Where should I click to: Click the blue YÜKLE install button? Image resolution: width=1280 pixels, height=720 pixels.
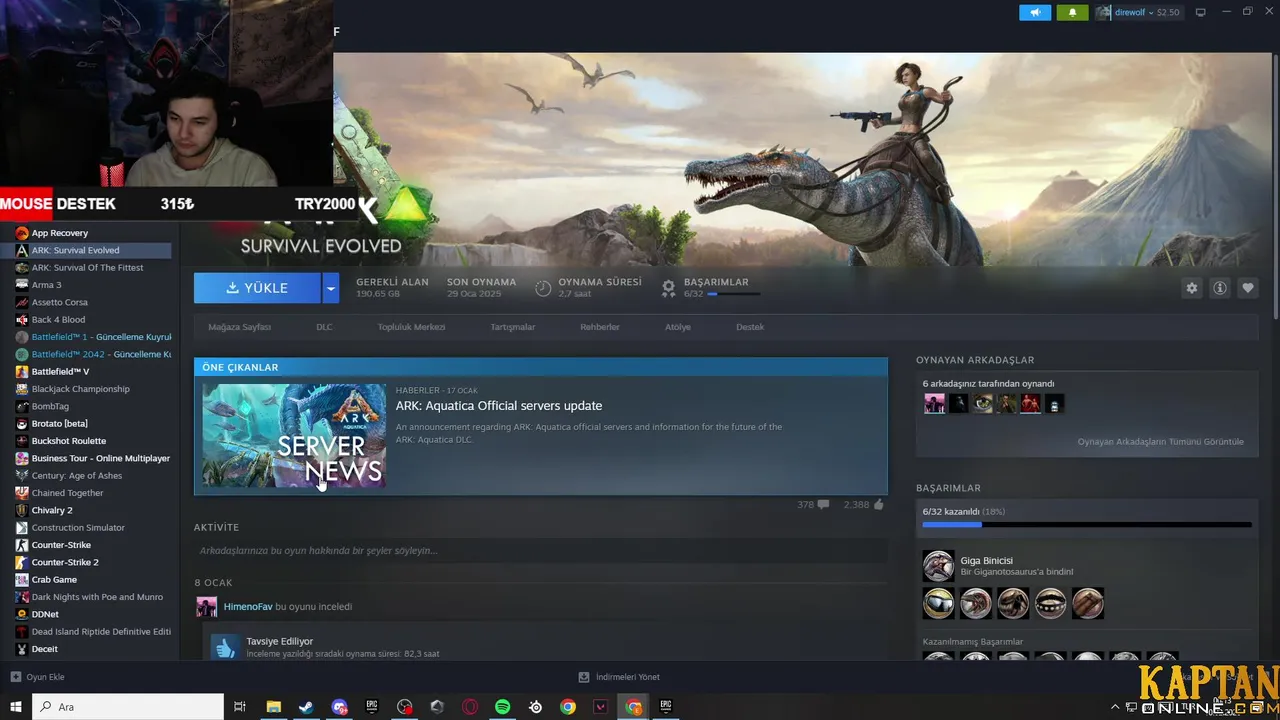point(257,288)
